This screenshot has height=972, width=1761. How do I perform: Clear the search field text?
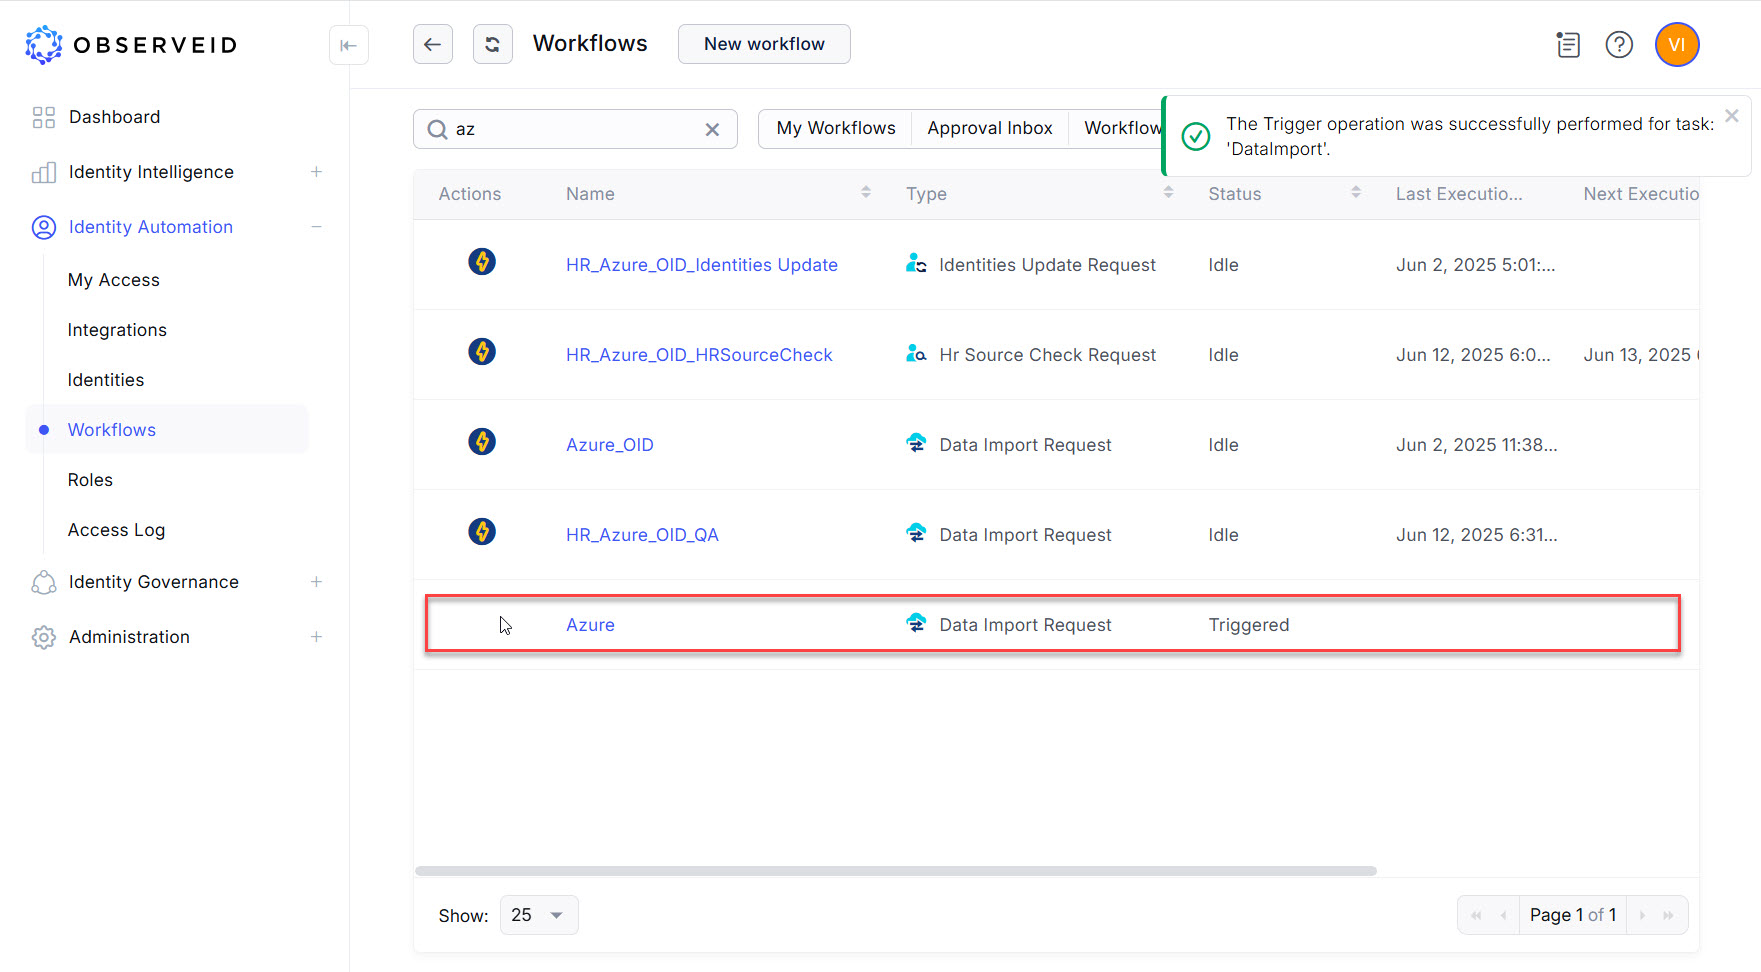click(712, 130)
